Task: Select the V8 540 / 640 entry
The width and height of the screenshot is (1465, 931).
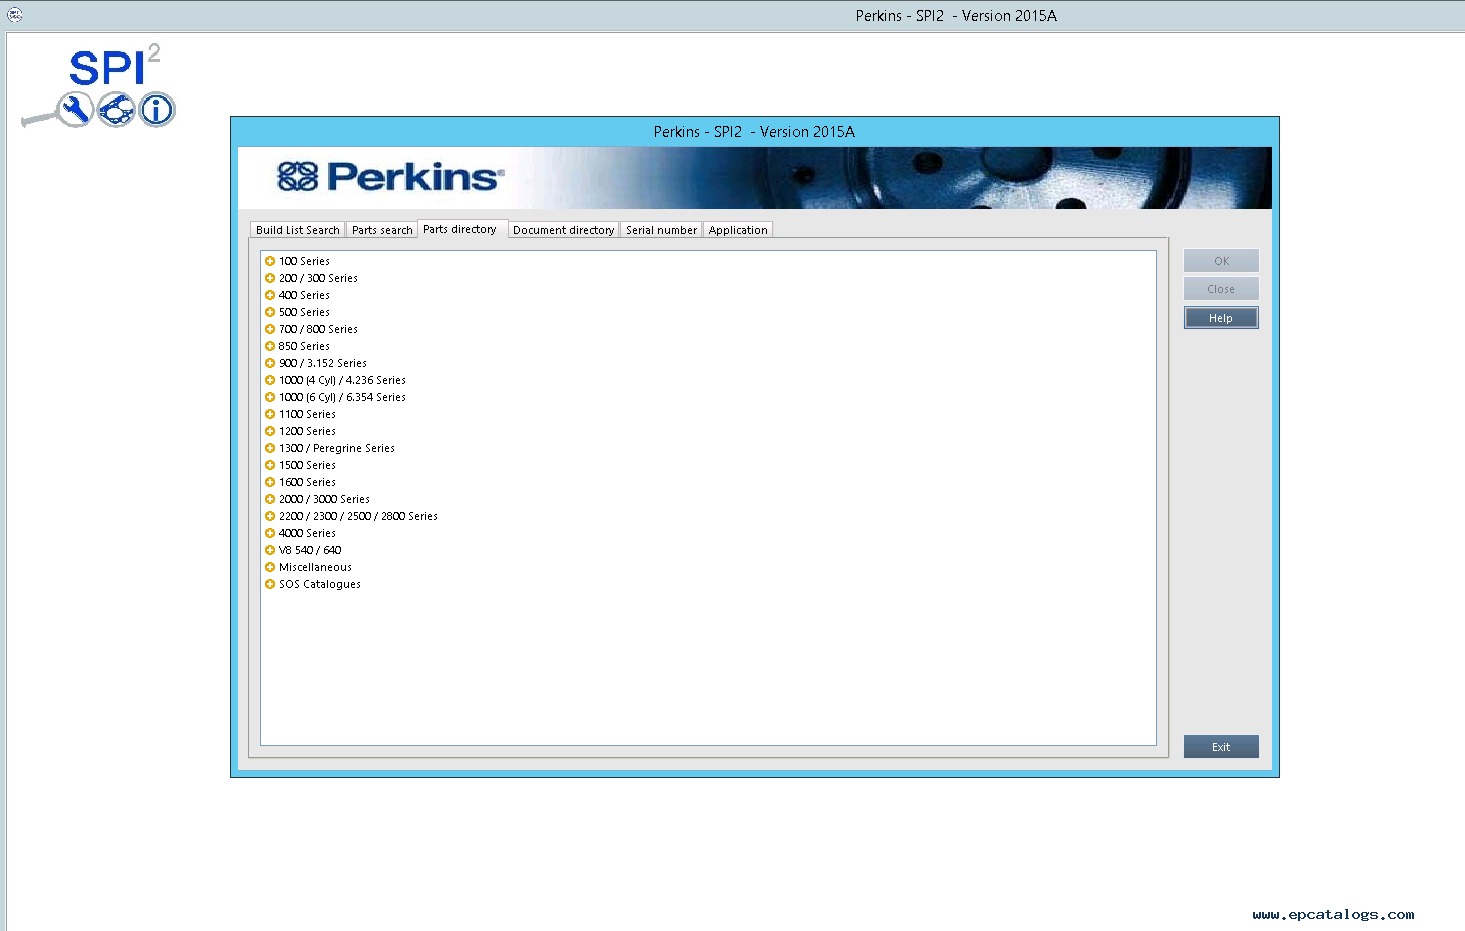Action: click(310, 550)
